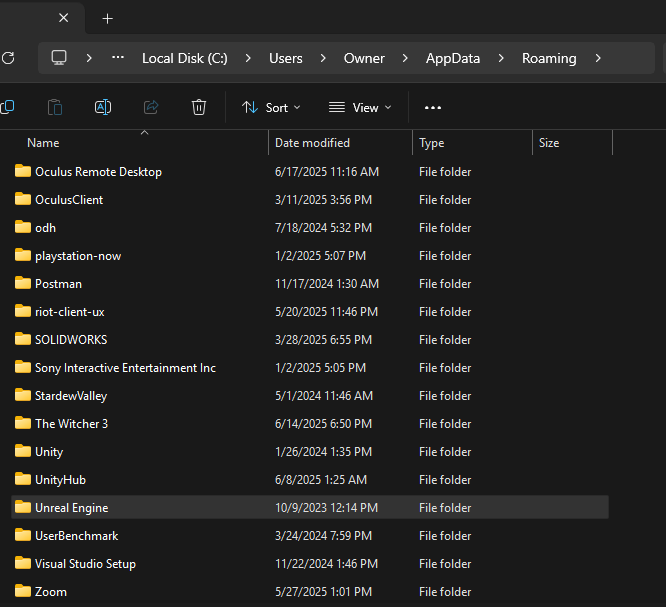
Task: Click File folder type in the odh row
Action: click(445, 228)
